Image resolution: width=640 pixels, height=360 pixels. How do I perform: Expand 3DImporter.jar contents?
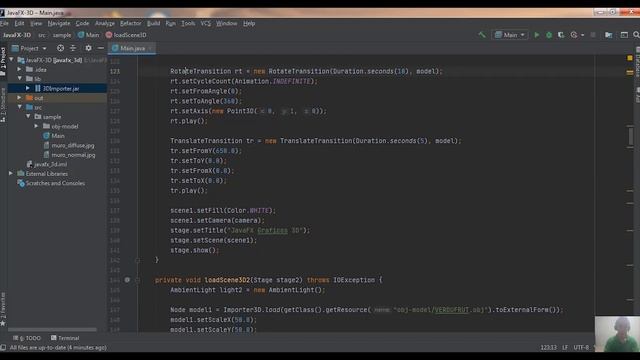pos(28,88)
